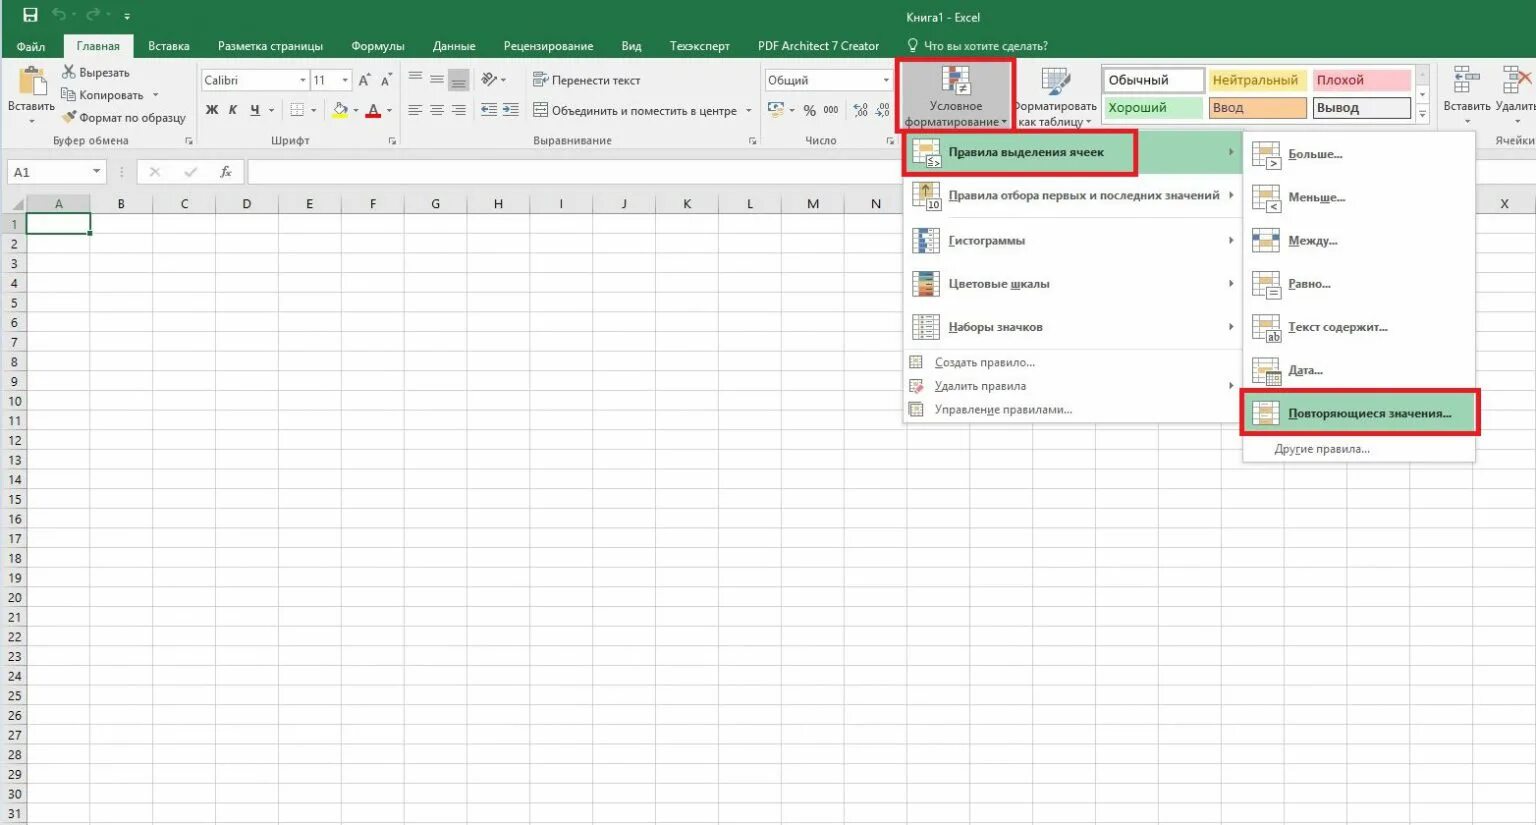The height and width of the screenshot is (825, 1536).
Task: Toggle Underline (Ч) formatting
Action: (x=255, y=110)
